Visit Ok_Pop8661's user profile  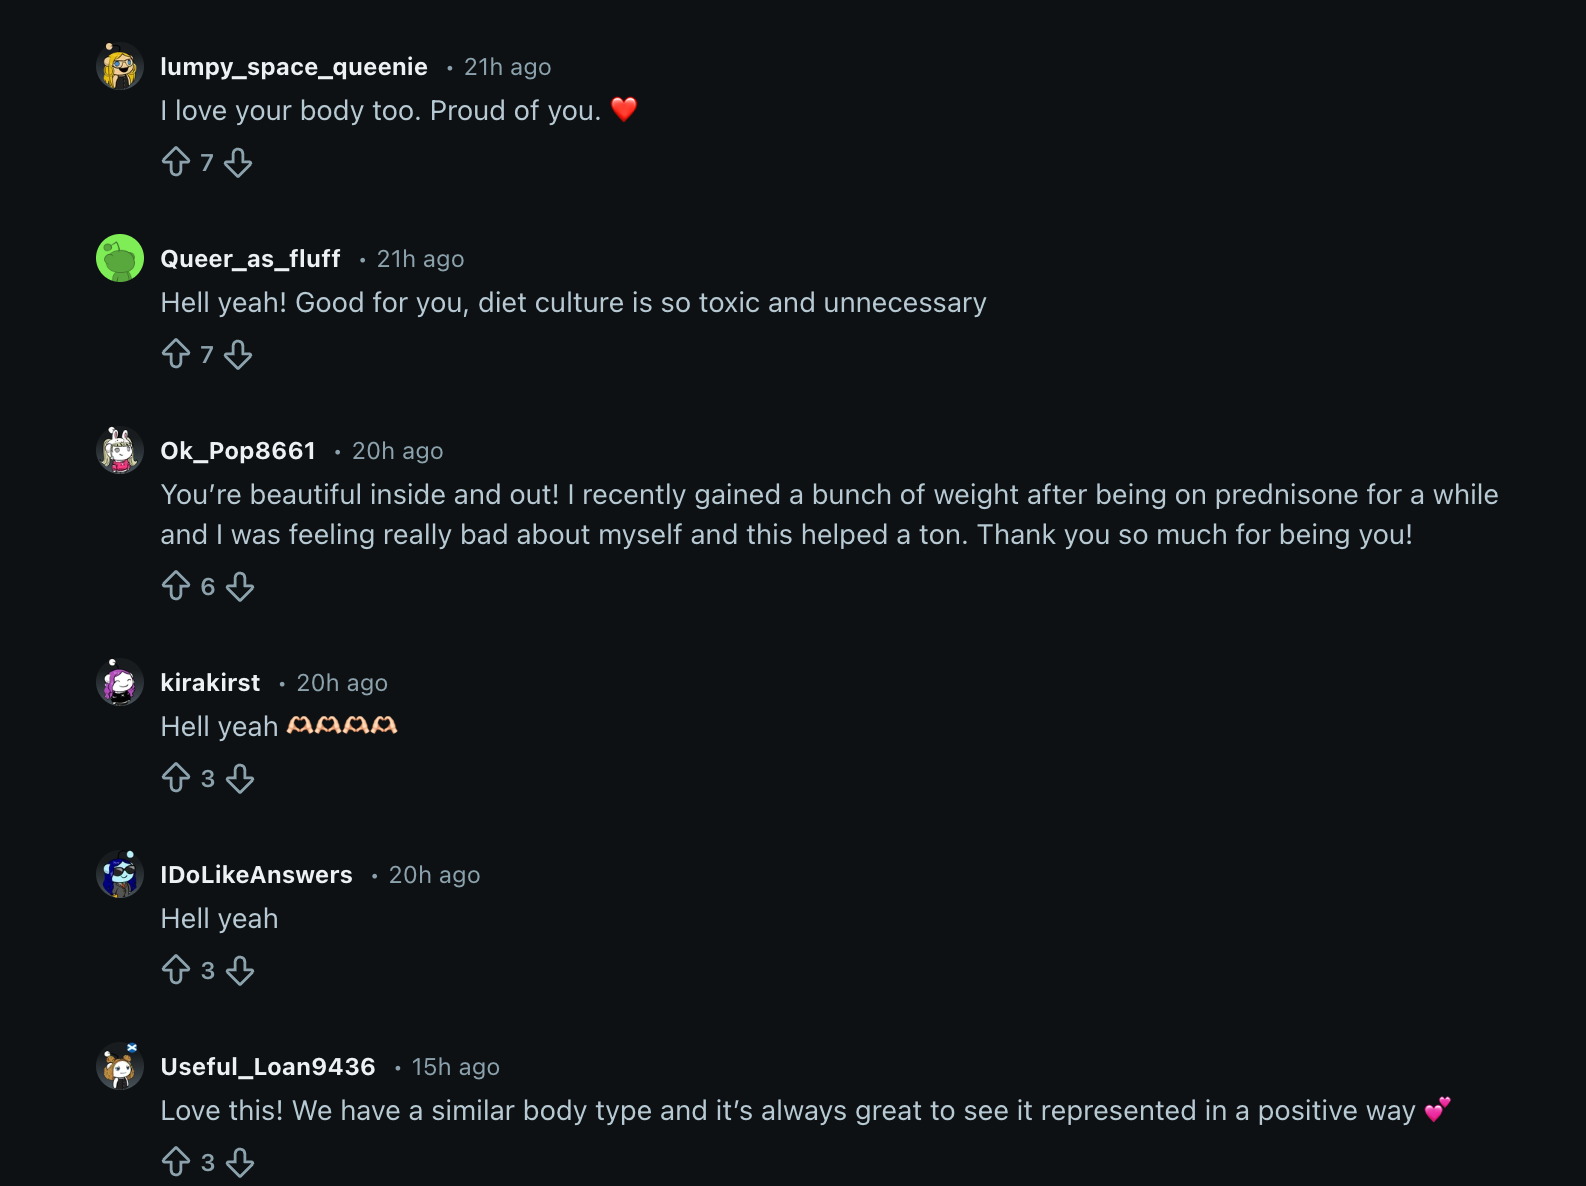238,451
